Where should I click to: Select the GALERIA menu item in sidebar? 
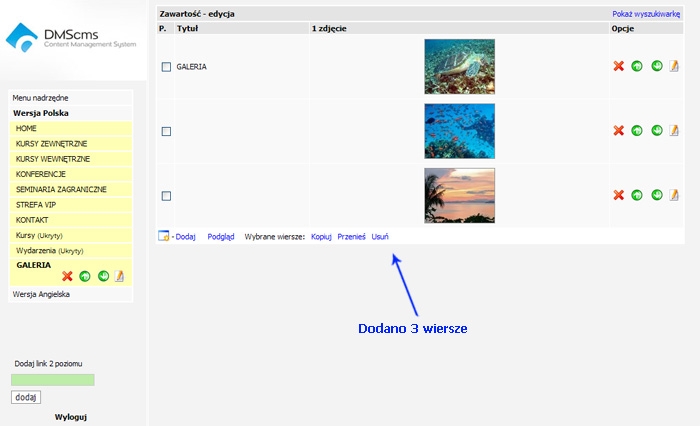[33, 265]
